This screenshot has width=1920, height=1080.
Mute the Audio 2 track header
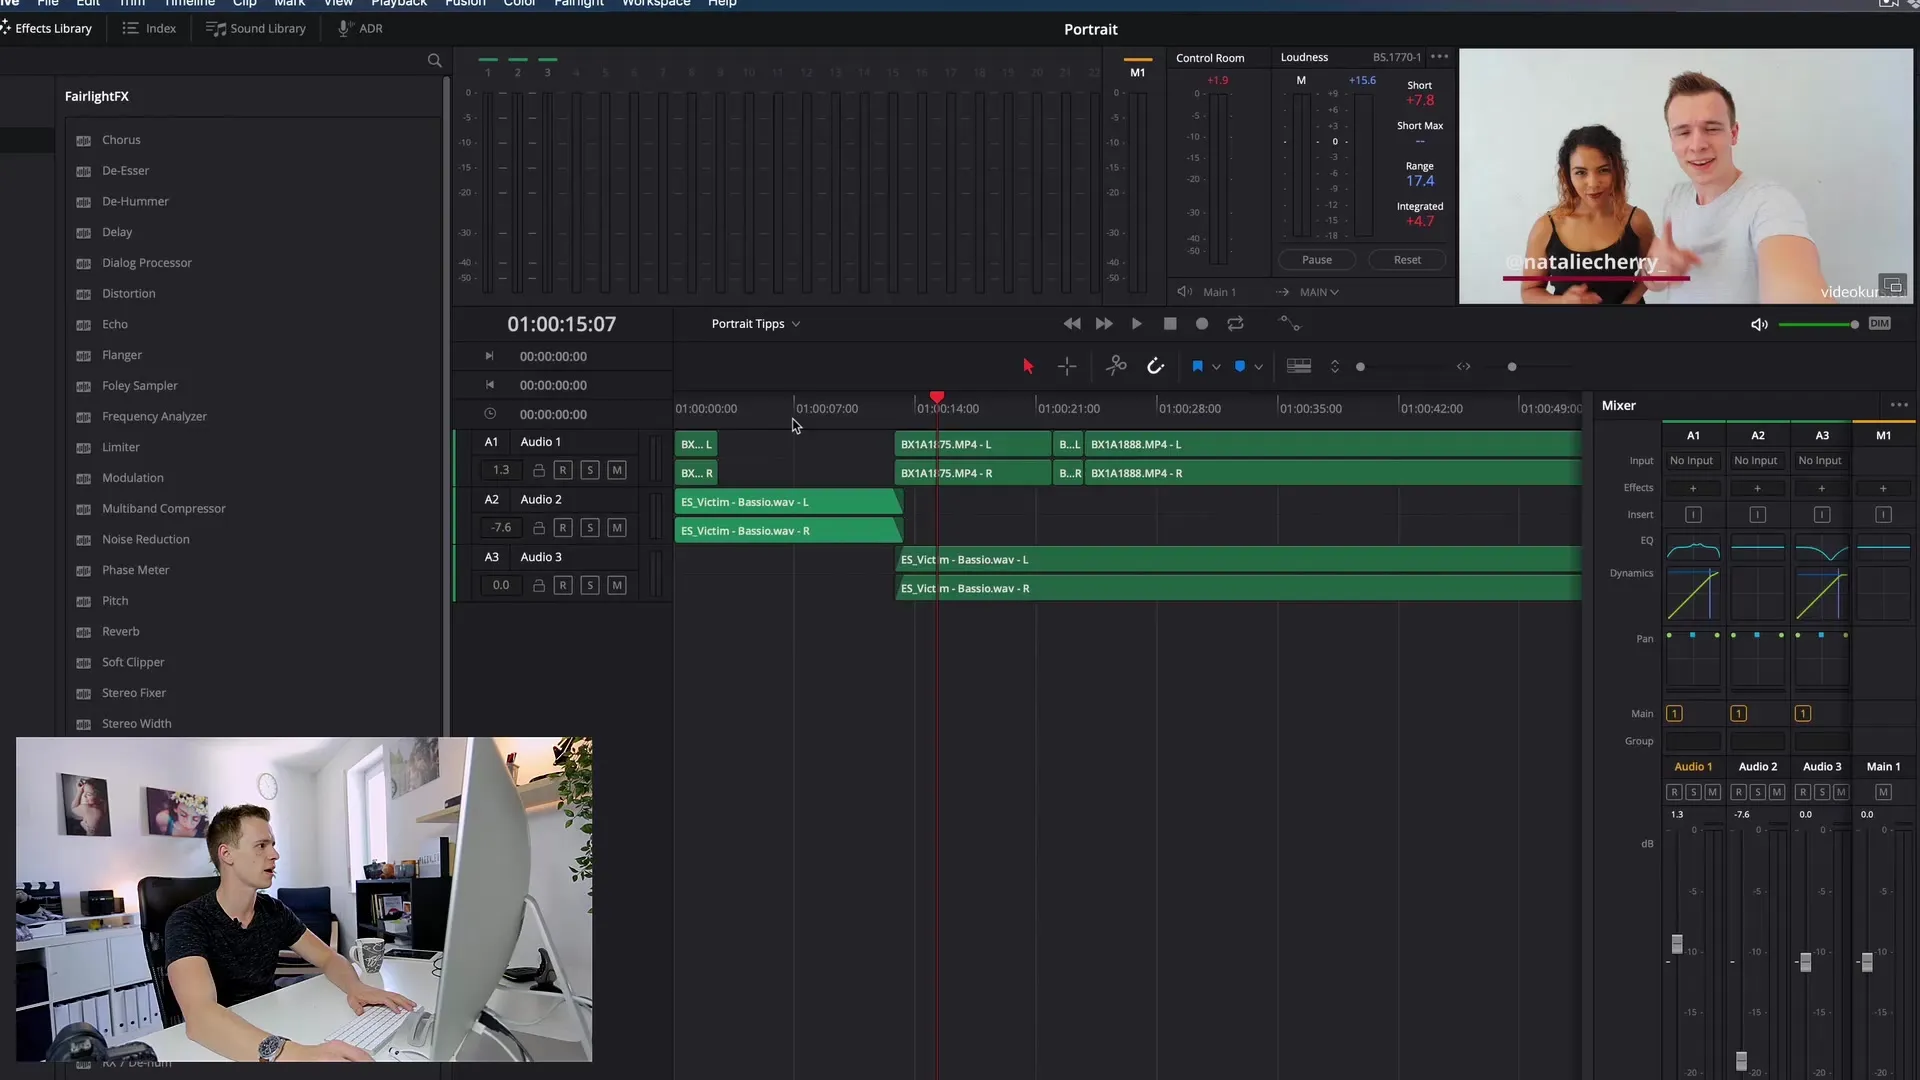pyautogui.click(x=617, y=528)
